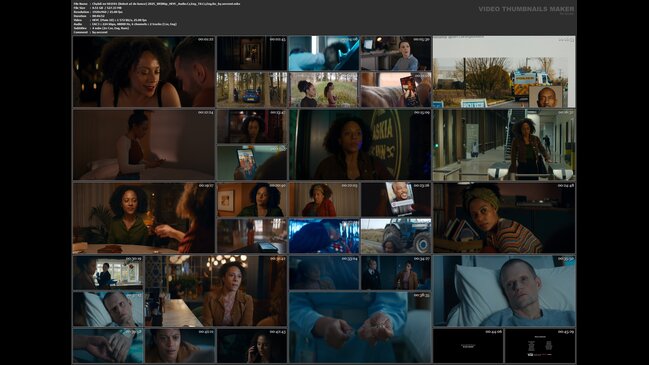Select the blue tractor thumbnail
The height and width of the screenshot is (365, 649).
396,236
